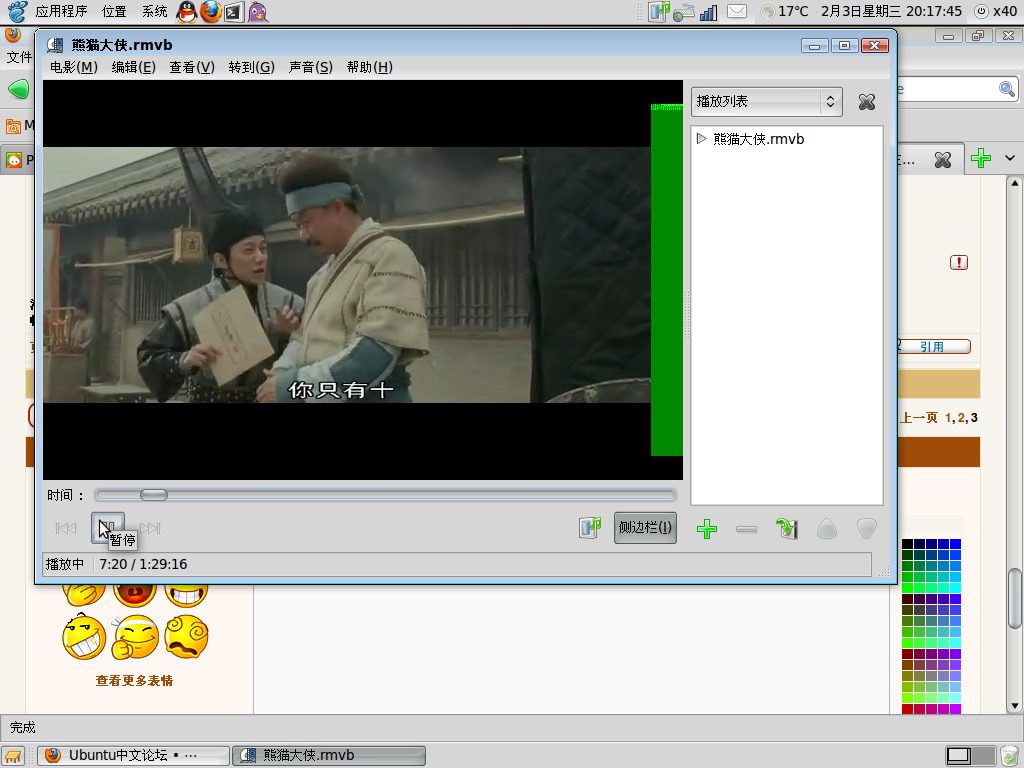The image size is (1024, 768).
Task: Click the 播放中 status text
Action: pyautogui.click(x=65, y=564)
